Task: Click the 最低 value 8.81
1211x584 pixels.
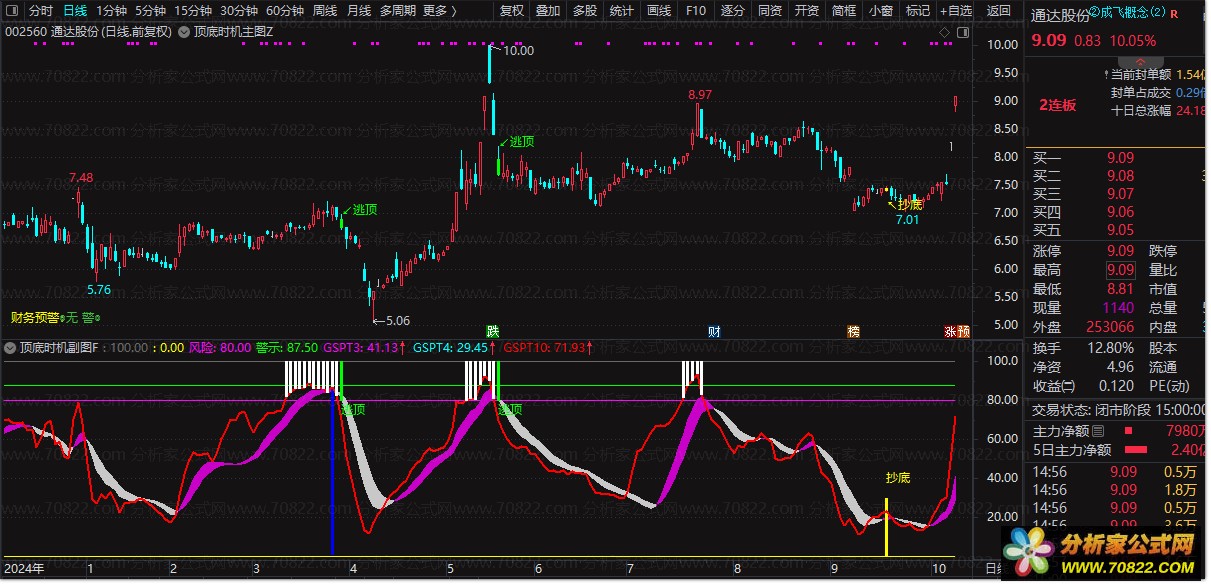Action: click(x=1120, y=289)
